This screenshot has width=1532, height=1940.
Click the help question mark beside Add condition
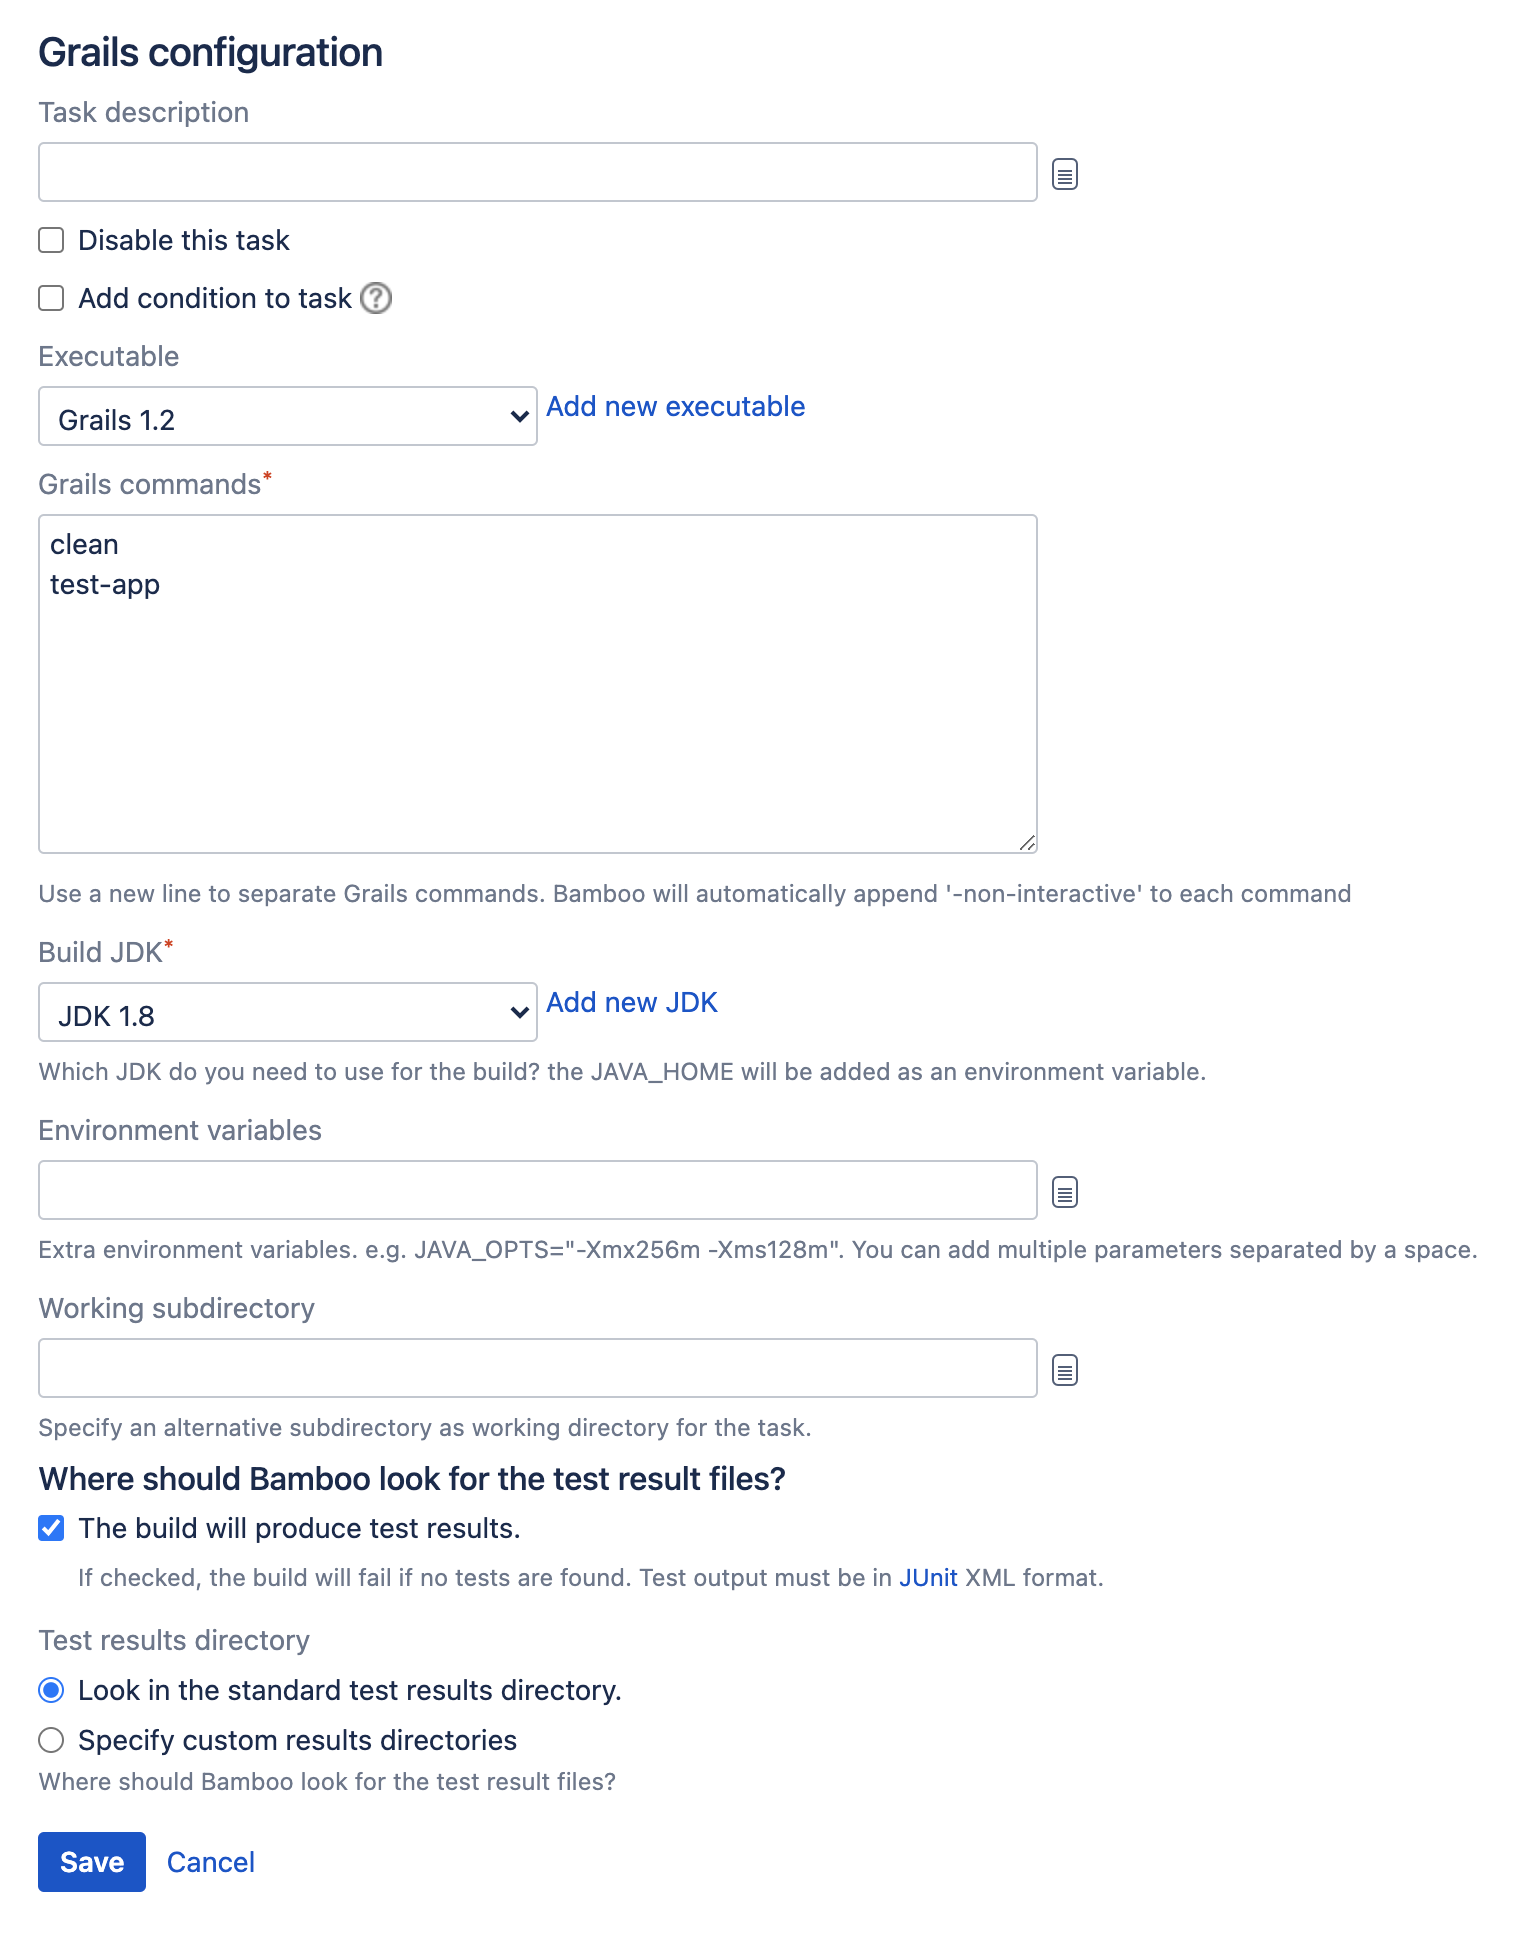tap(375, 298)
